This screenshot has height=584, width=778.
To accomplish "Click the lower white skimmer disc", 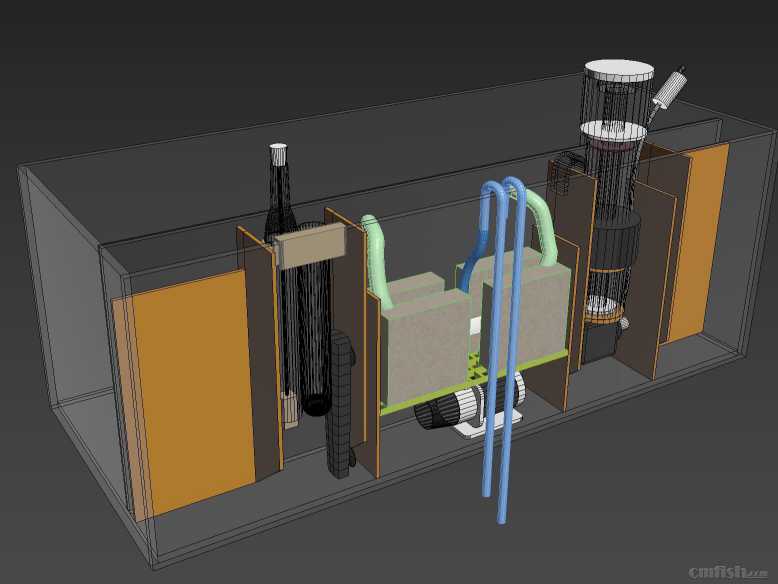I will [x=611, y=130].
